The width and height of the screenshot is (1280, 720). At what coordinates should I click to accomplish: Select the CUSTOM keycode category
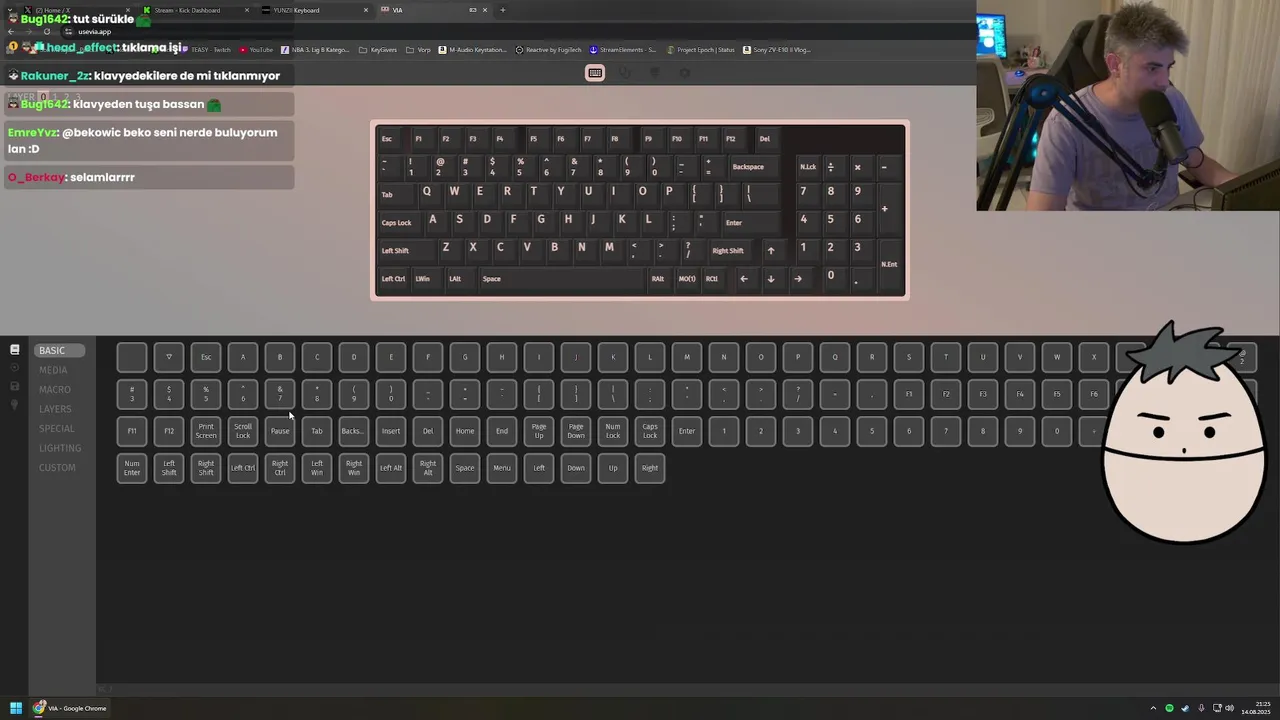tap(57, 467)
